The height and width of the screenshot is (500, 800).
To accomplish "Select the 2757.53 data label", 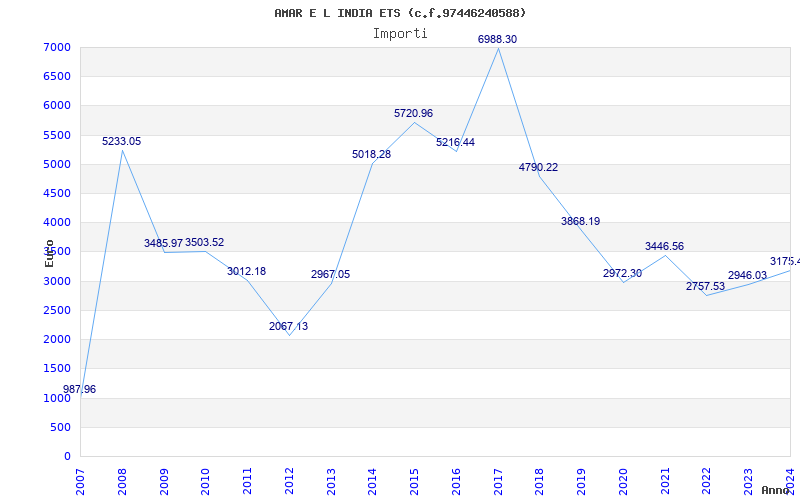I will pyautogui.click(x=706, y=287).
